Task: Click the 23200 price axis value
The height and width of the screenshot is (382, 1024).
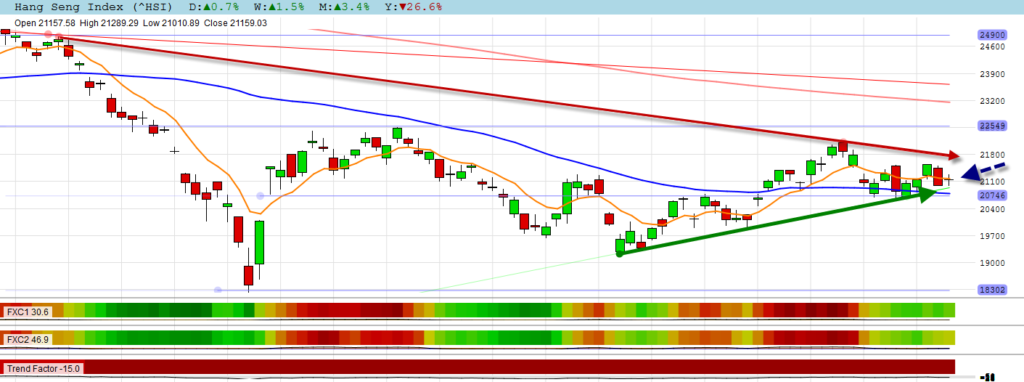Action: pos(991,101)
